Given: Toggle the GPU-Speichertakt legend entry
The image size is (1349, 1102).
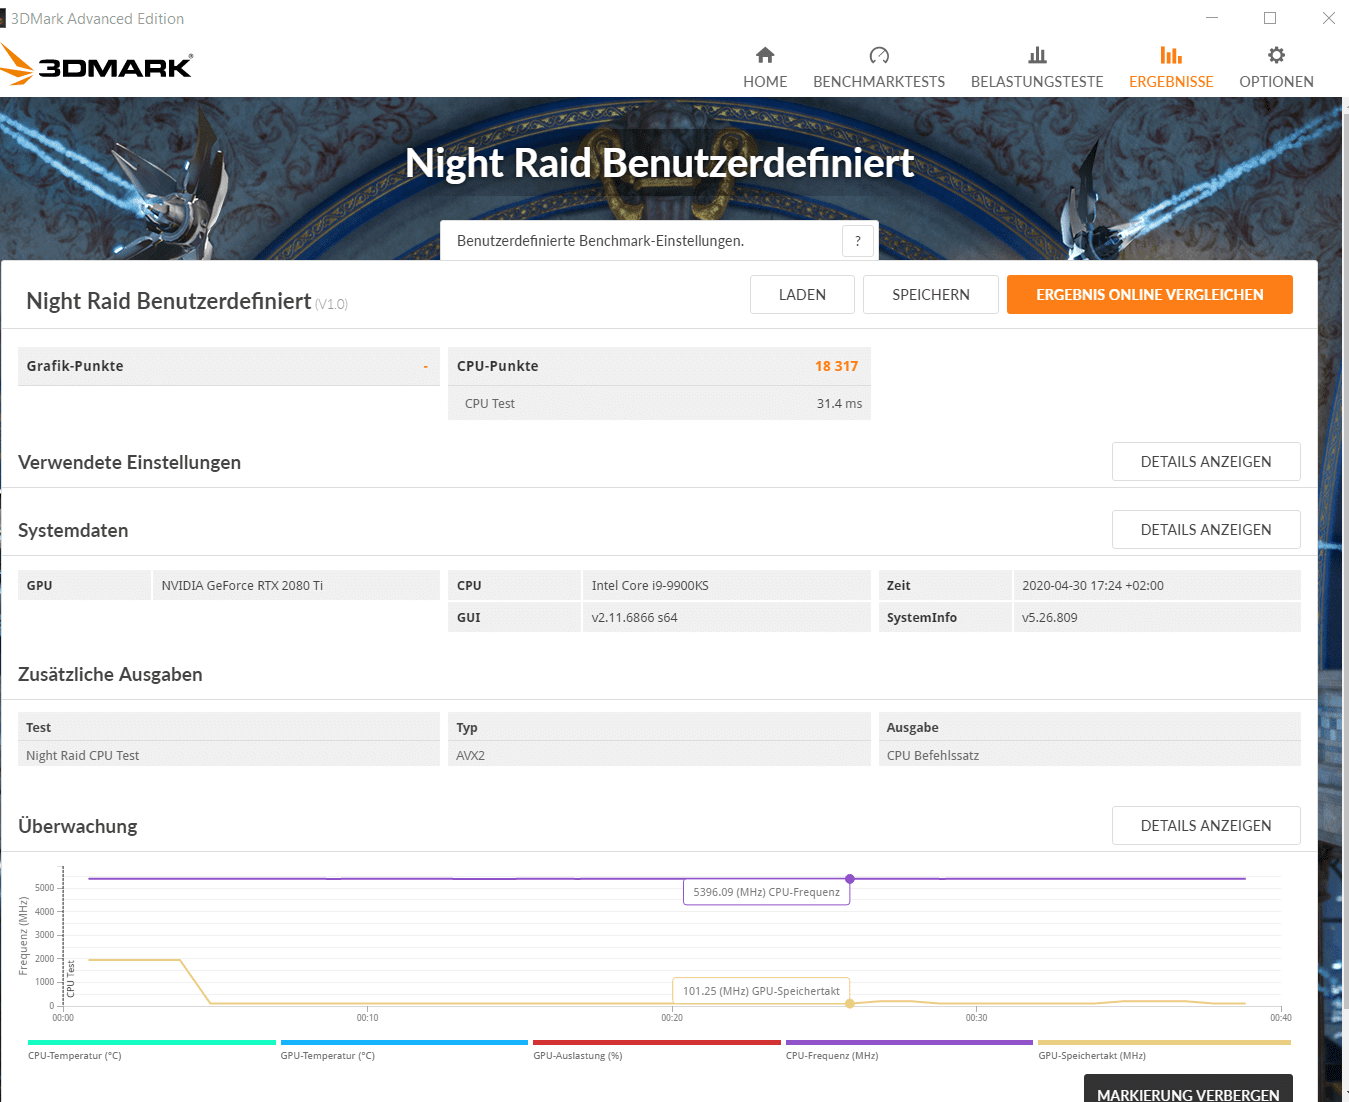Looking at the screenshot, I should pyautogui.click(x=1164, y=1050).
